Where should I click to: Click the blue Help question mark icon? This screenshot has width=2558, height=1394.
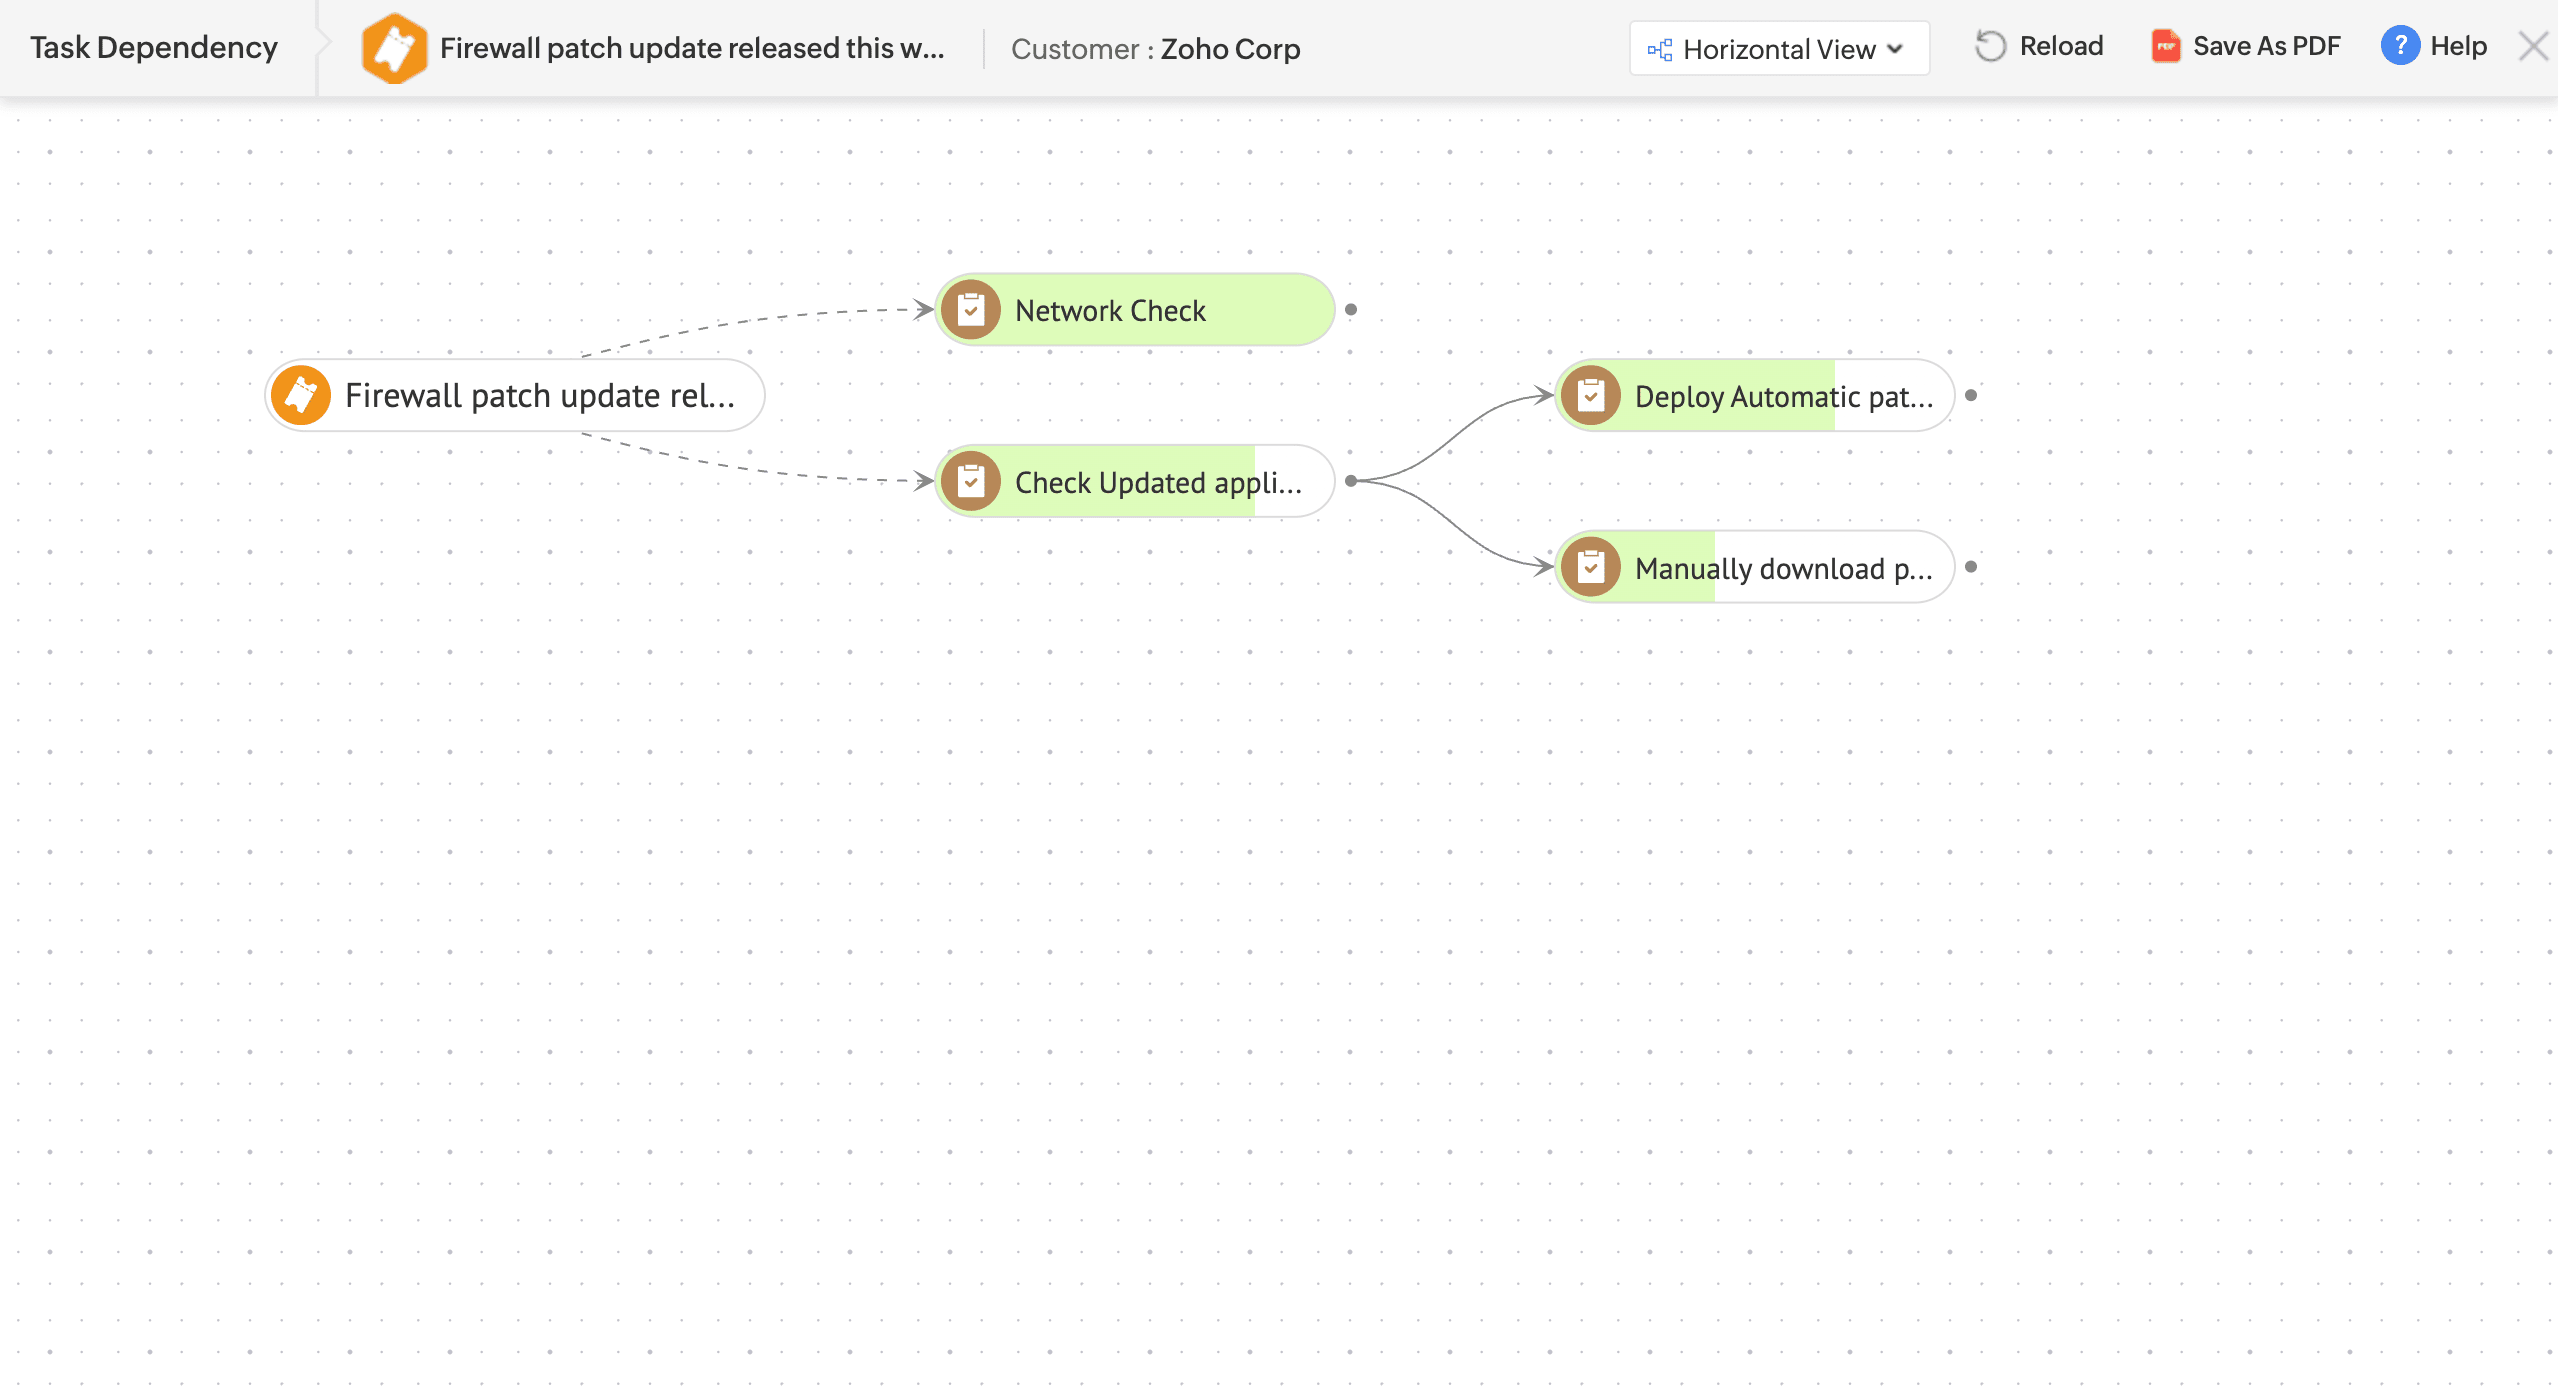coord(2400,46)
